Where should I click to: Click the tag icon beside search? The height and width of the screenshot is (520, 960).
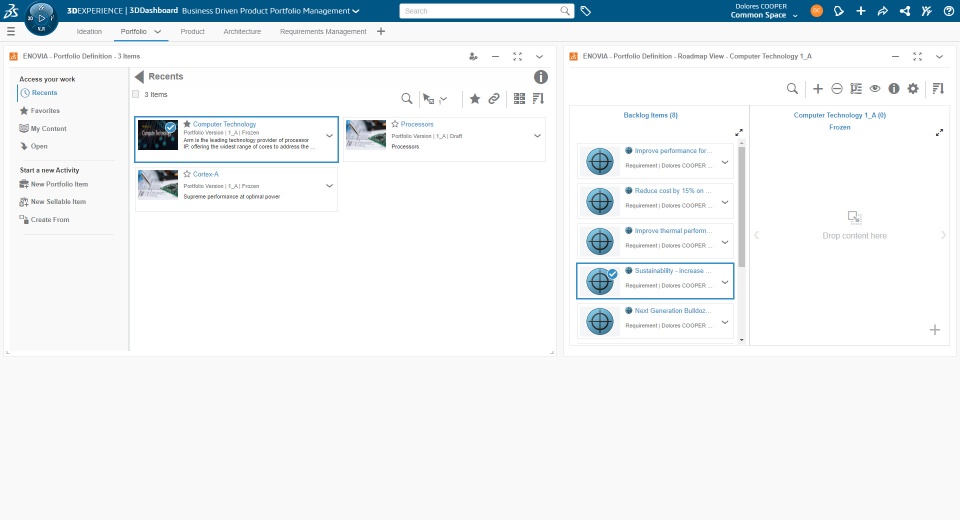pyautogui.click(x=585, y=11)
